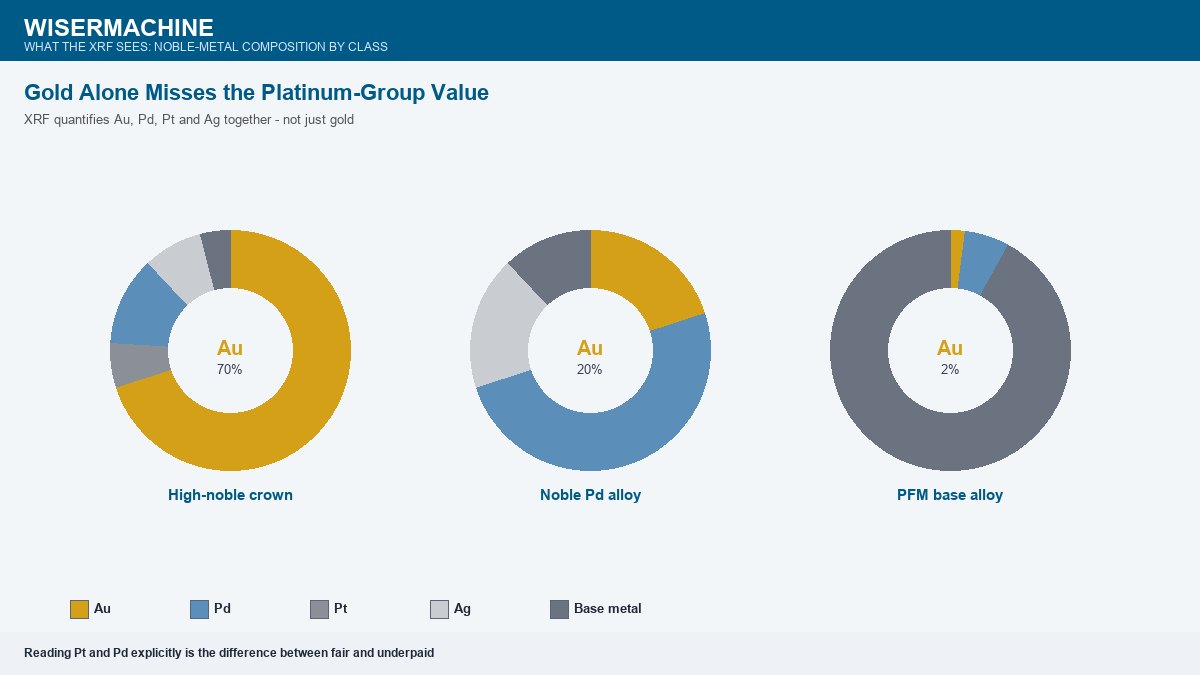Click the 'Pt' legend label text

(x=341, y=609)
